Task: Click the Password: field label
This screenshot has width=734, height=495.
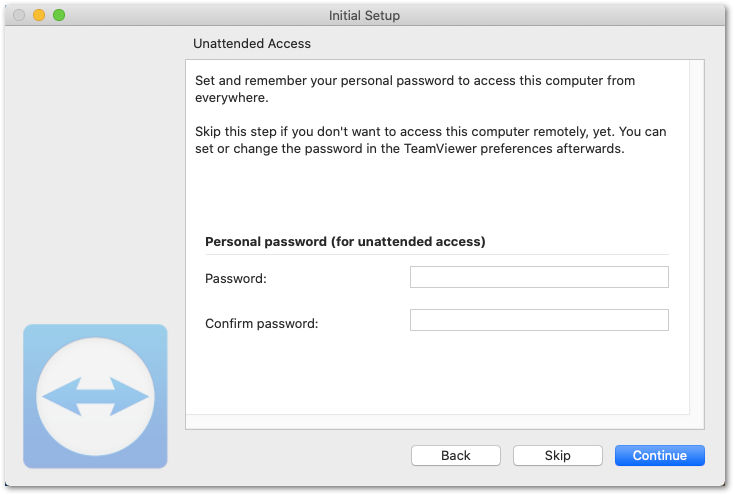Action: (235, 279)
